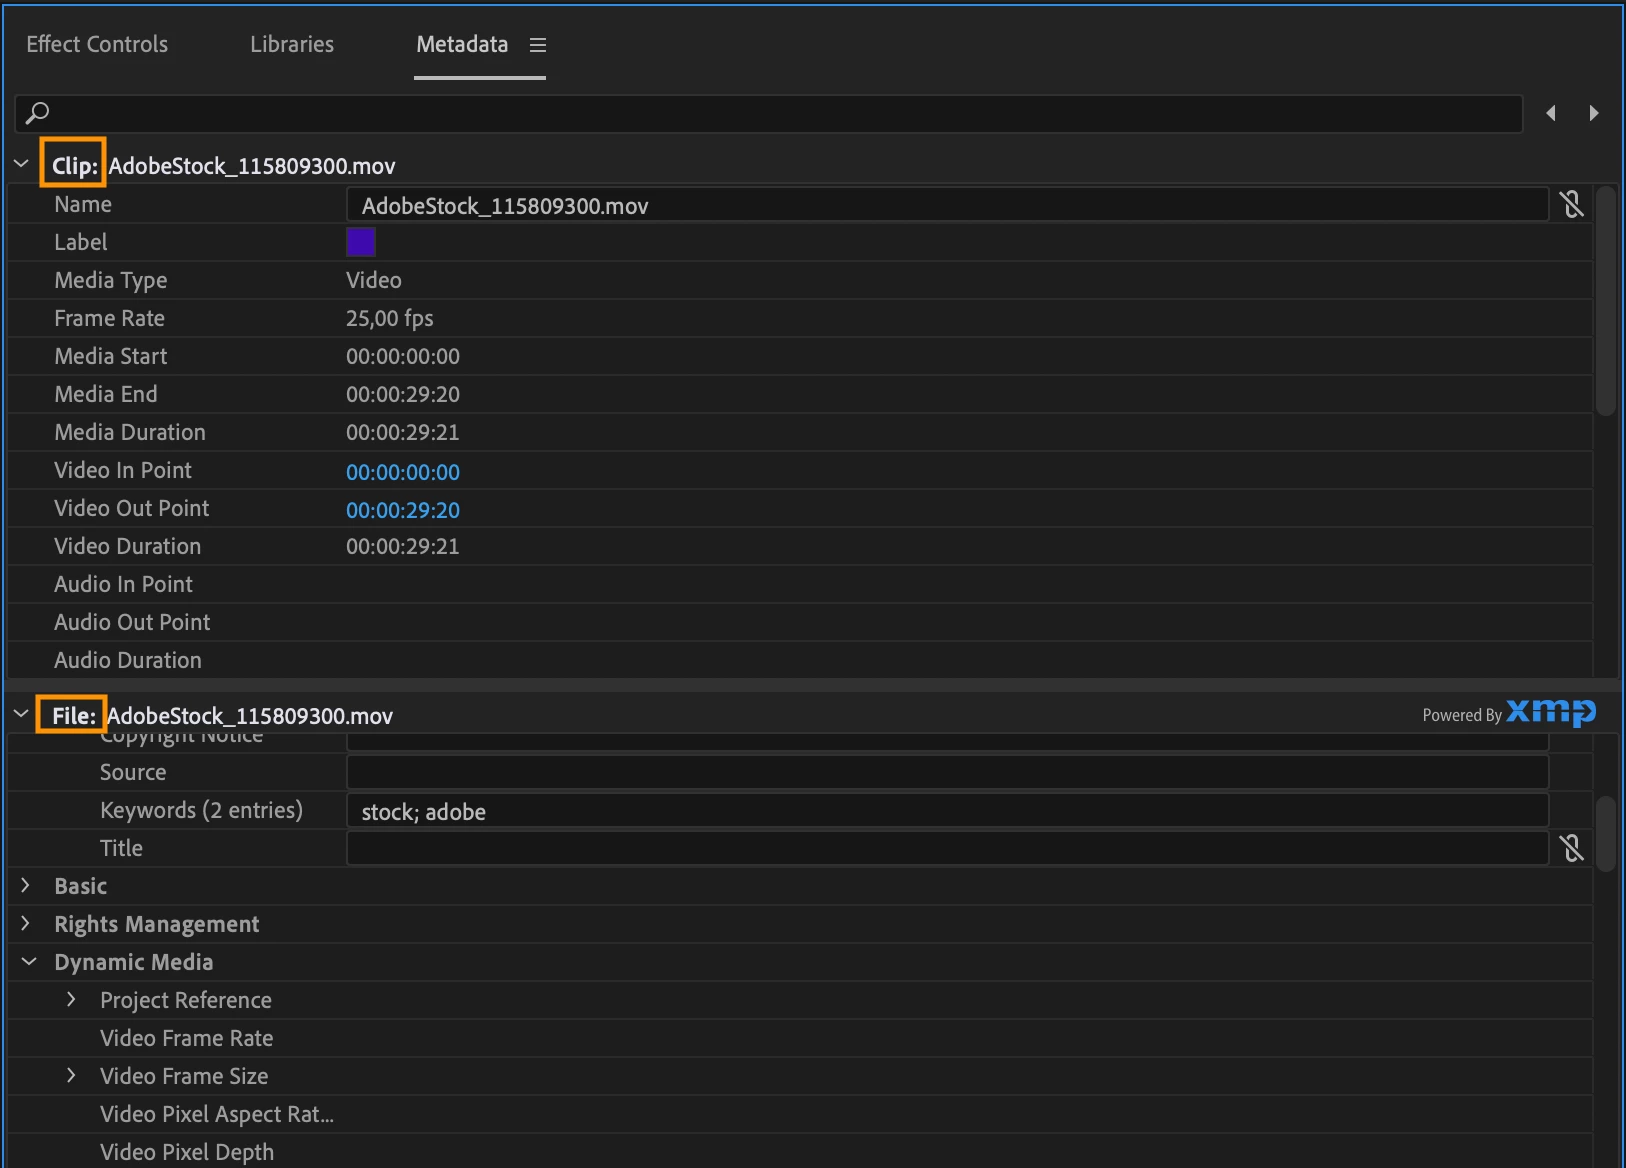
Task: Collapse the File section chevron
Action: click(x=21, y=714)
